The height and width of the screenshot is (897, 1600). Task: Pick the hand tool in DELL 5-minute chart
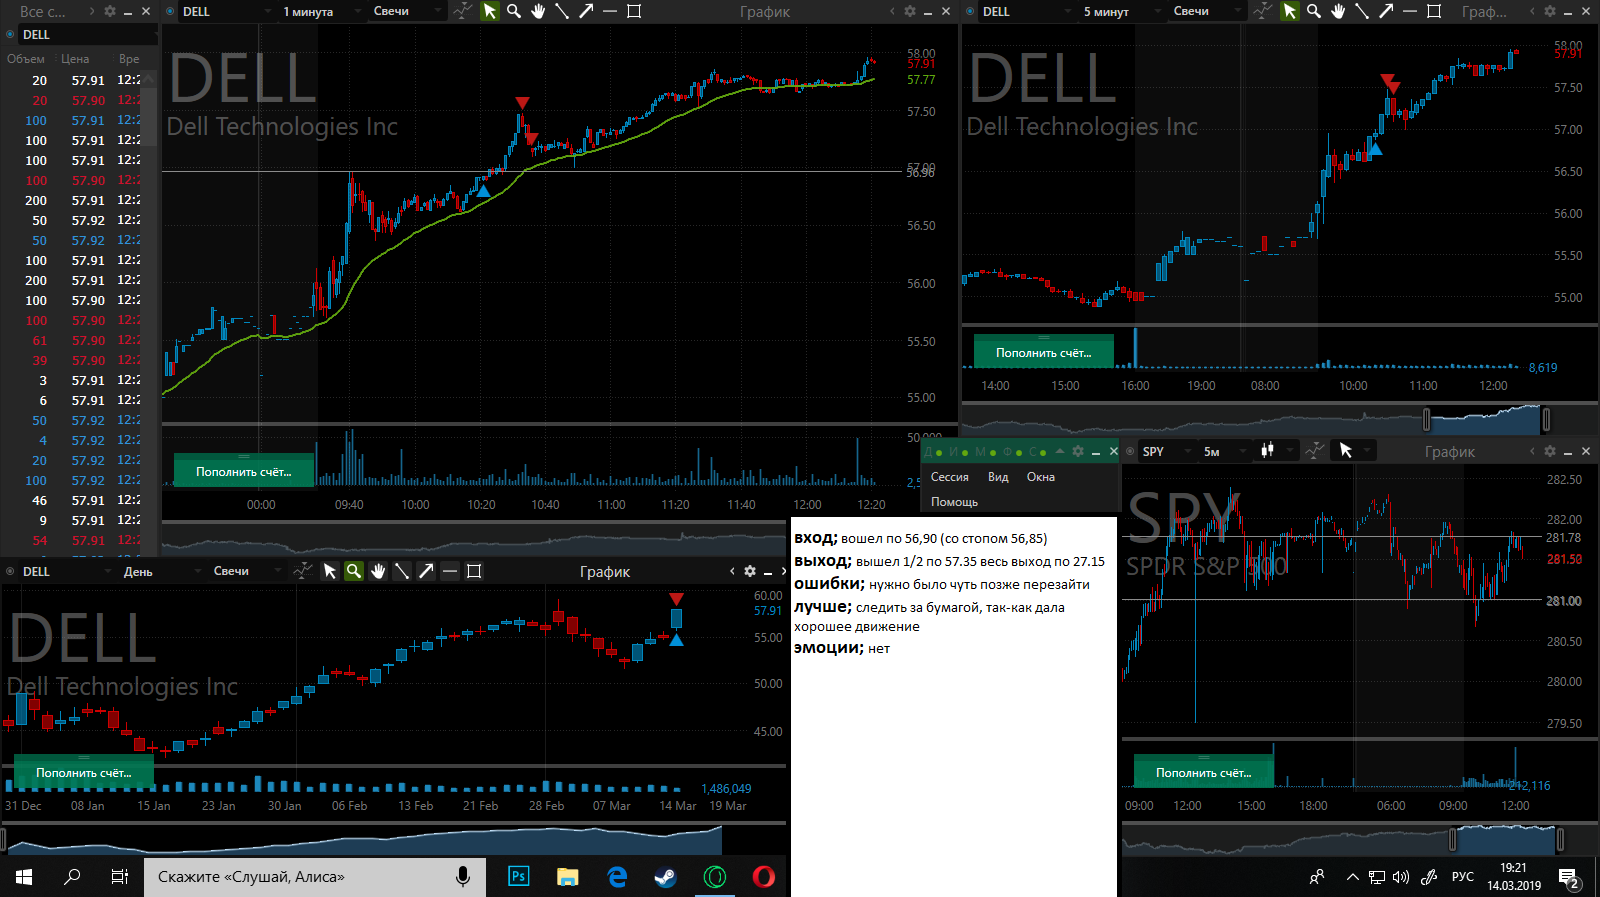point(1338,11)
